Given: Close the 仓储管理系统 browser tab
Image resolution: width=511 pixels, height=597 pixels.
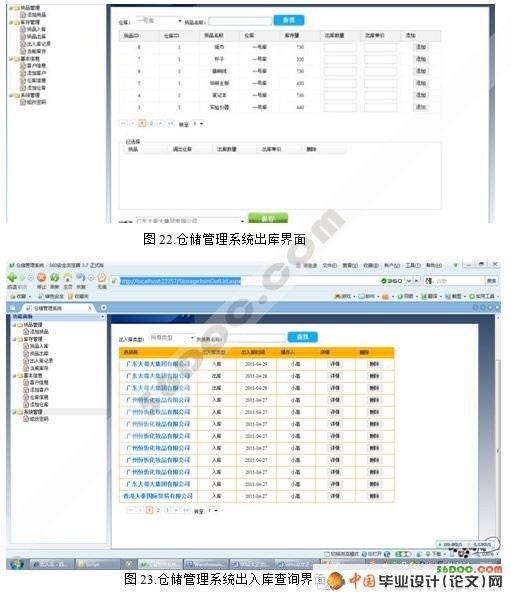Looking at the screenshot, I should click(x=90, y=308).
